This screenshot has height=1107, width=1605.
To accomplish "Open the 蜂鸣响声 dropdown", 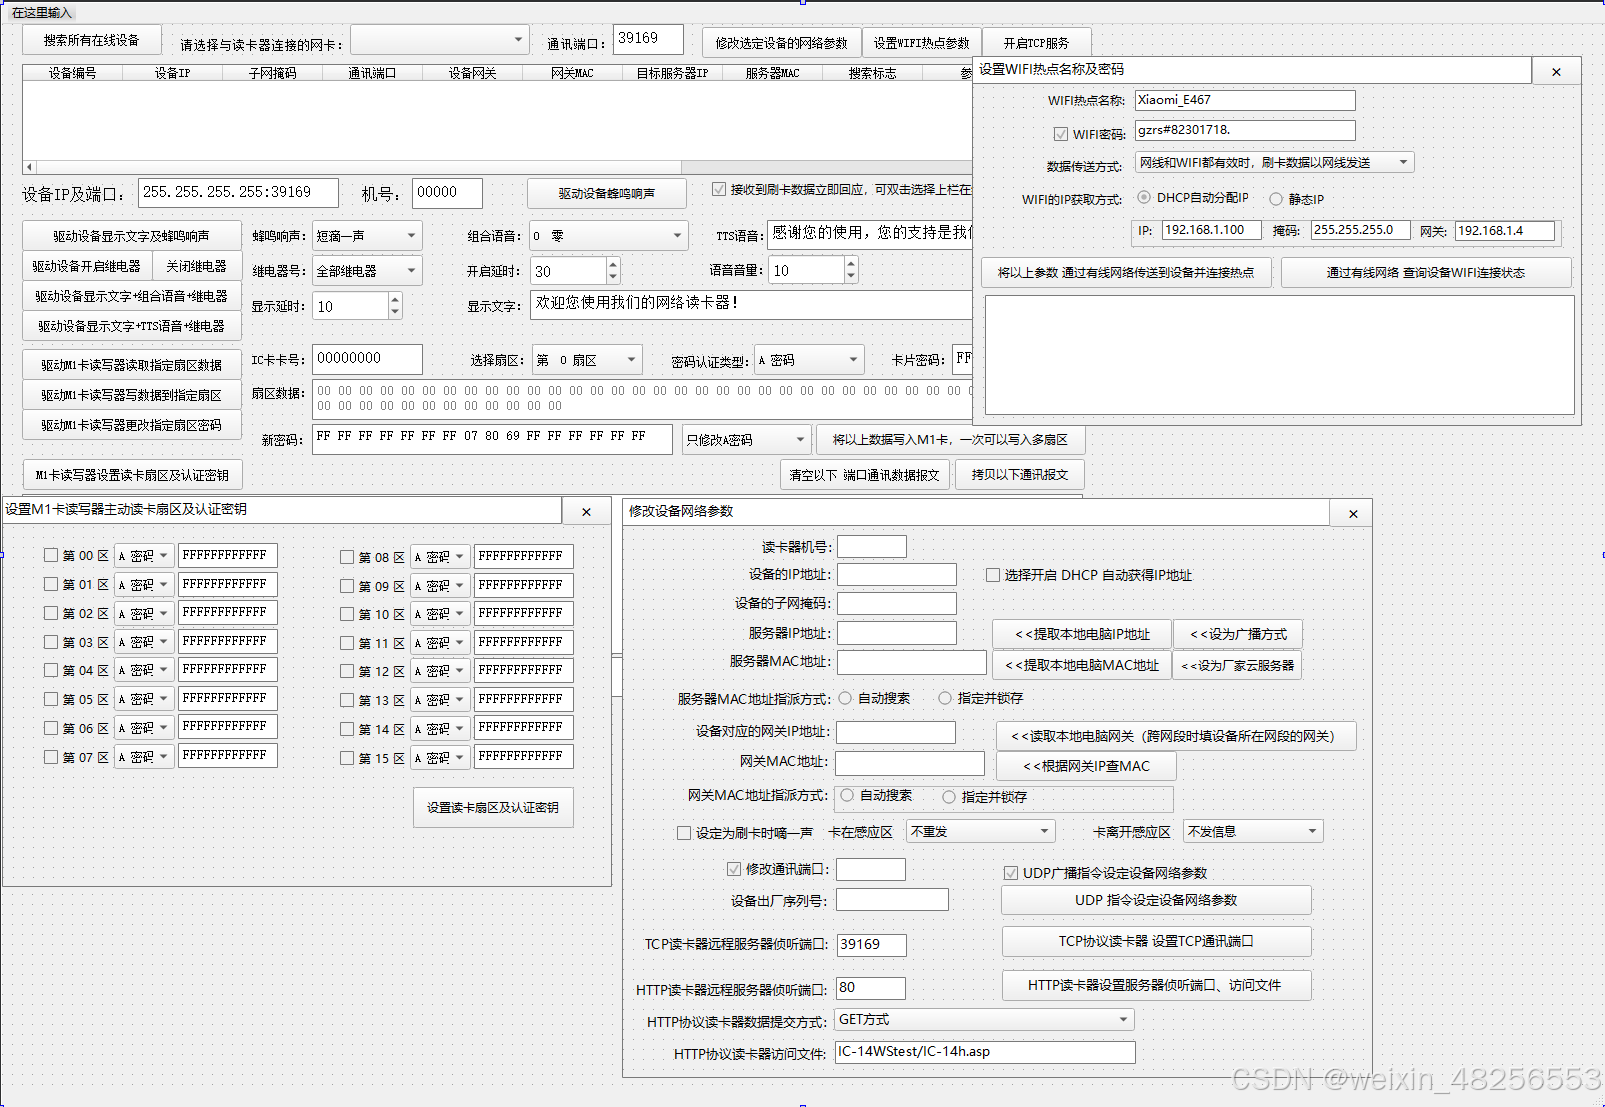I will (x=367, y=236).
